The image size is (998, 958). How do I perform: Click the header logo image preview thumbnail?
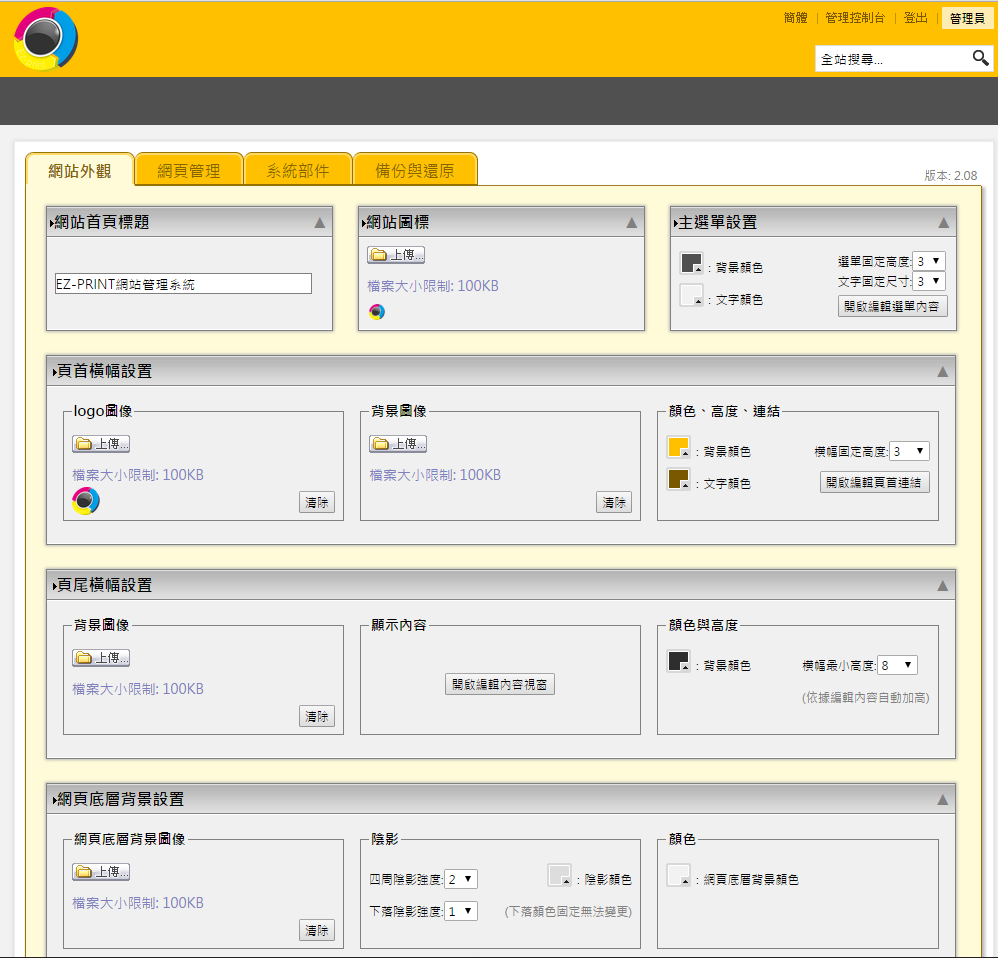pos(86,501)
